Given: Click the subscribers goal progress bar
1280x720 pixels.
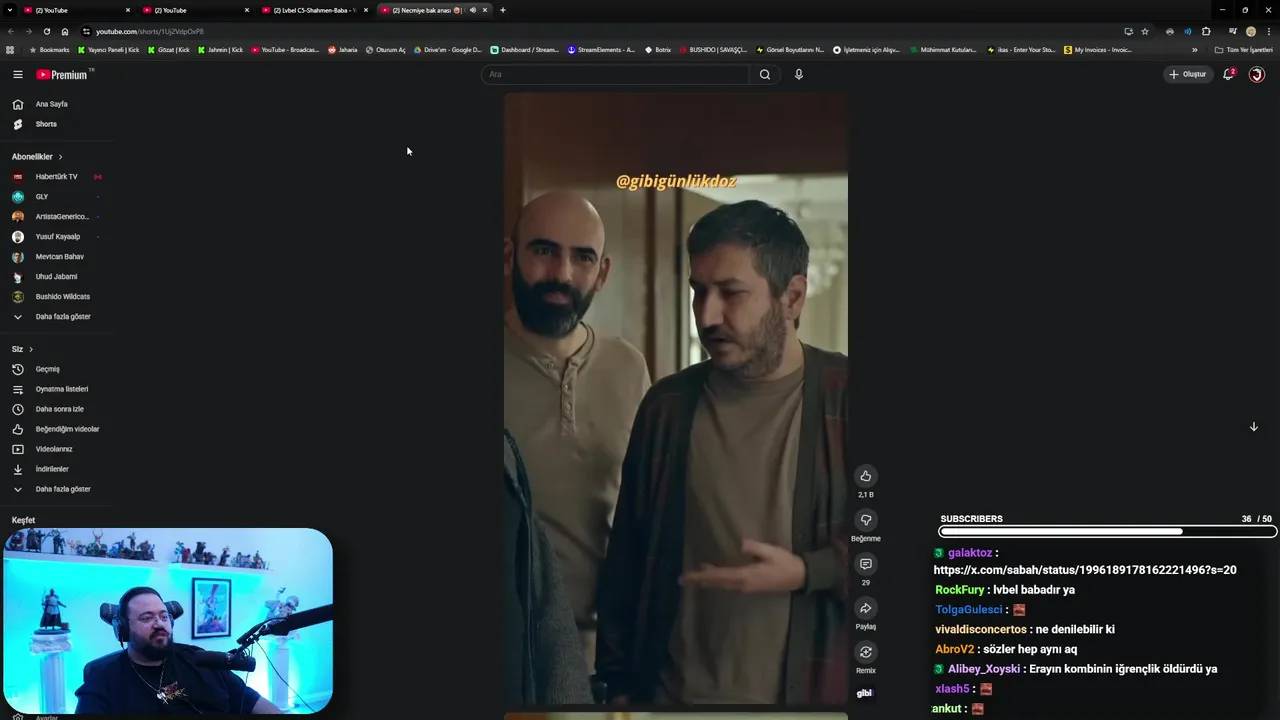Looking at the screenshot, I should (1107, 532).
